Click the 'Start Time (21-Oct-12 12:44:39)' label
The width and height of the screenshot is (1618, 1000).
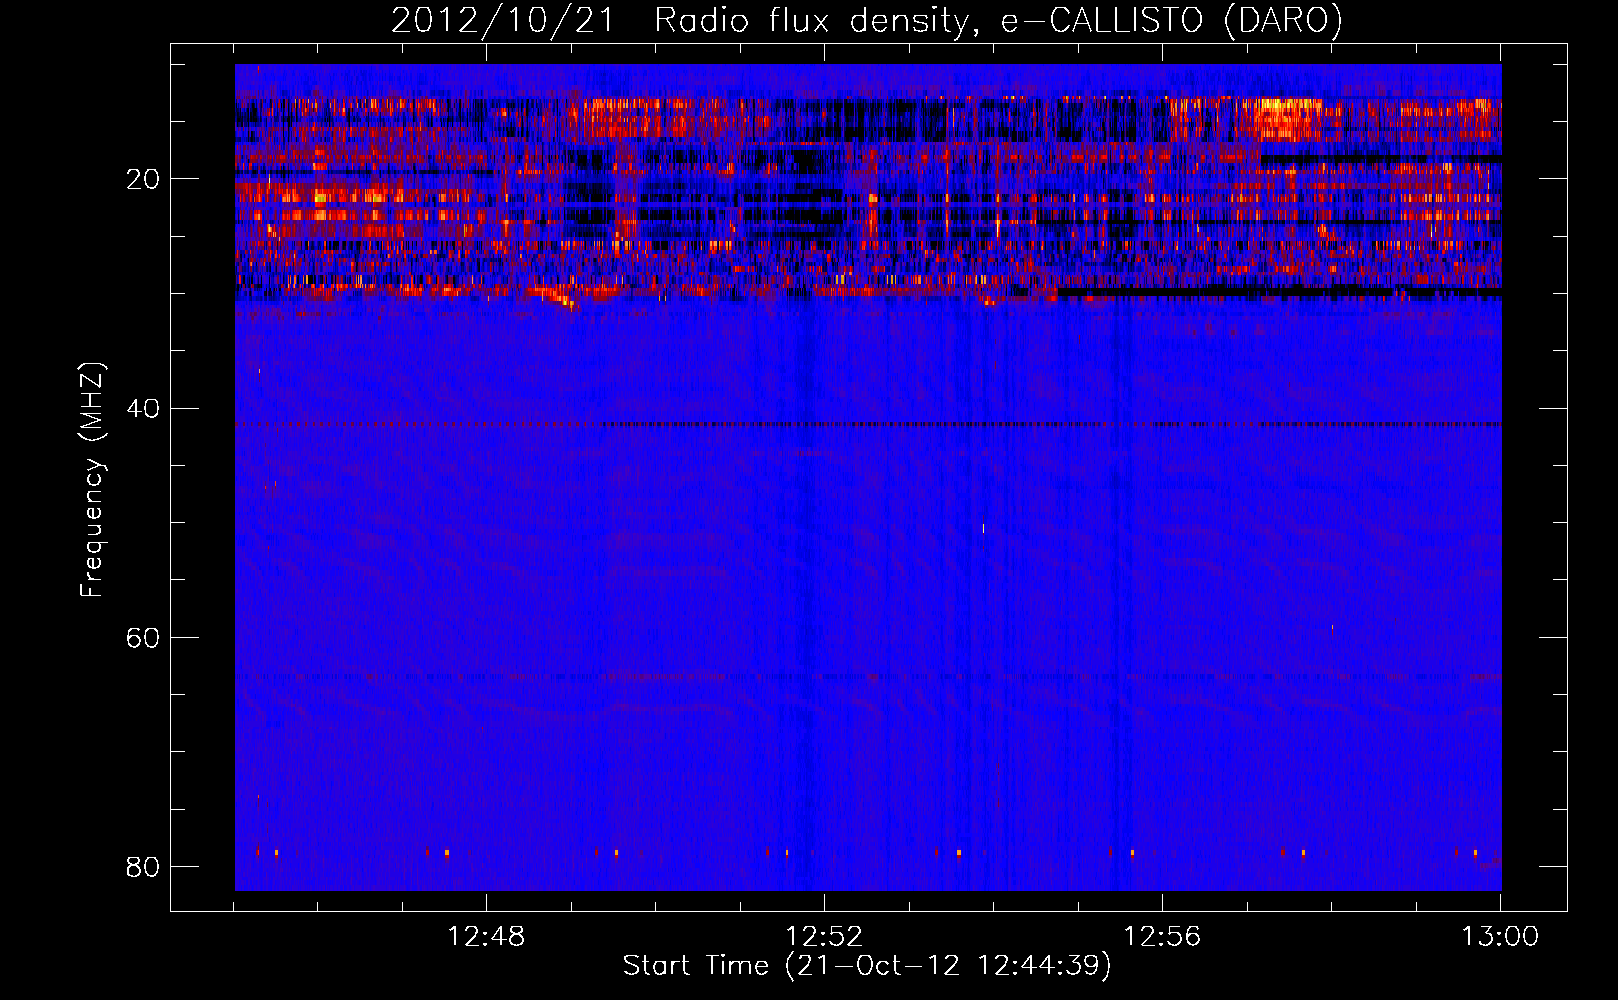tap(867, 966)
